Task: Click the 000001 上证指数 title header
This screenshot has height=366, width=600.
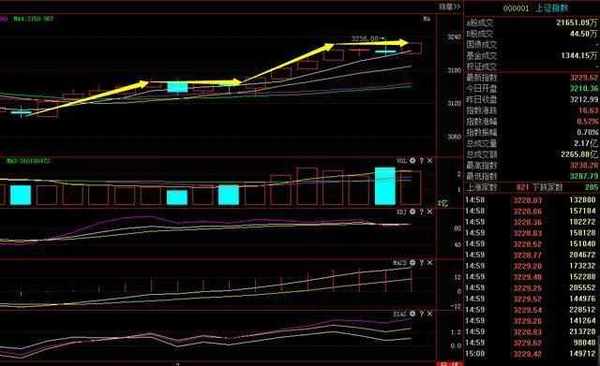Action: 536,8
